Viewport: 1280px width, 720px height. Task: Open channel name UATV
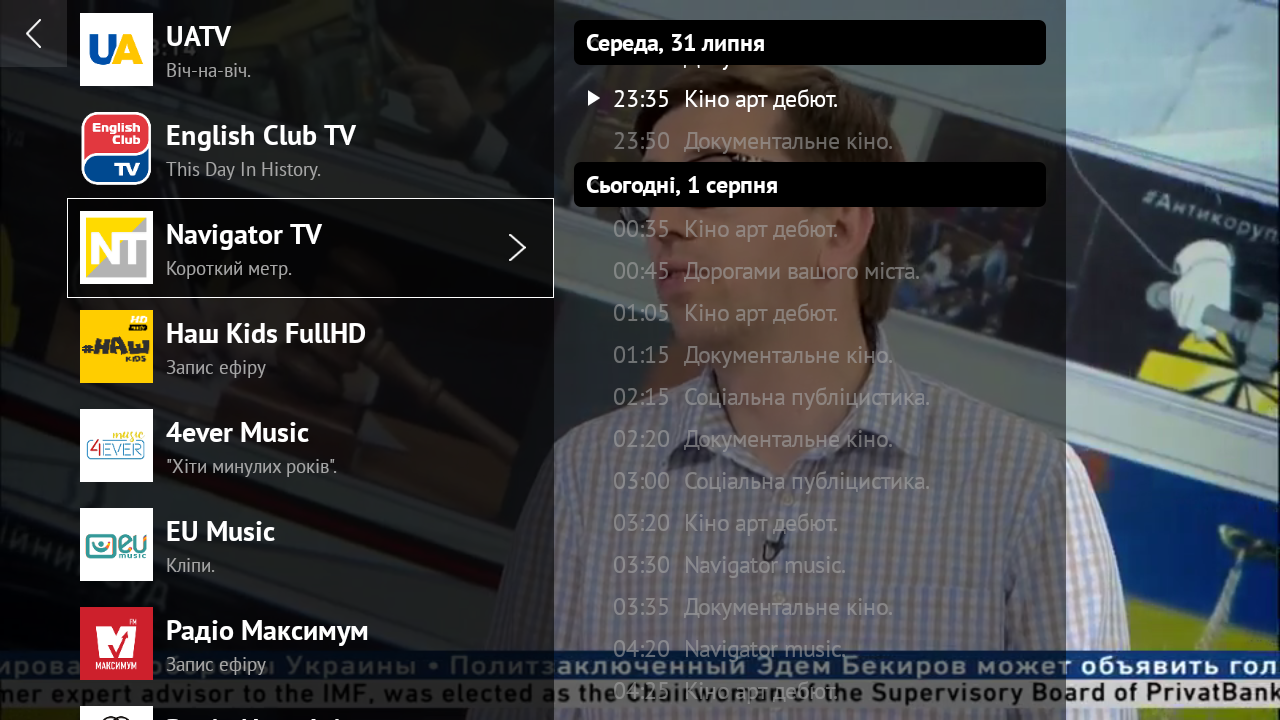(x=198, y=36)
